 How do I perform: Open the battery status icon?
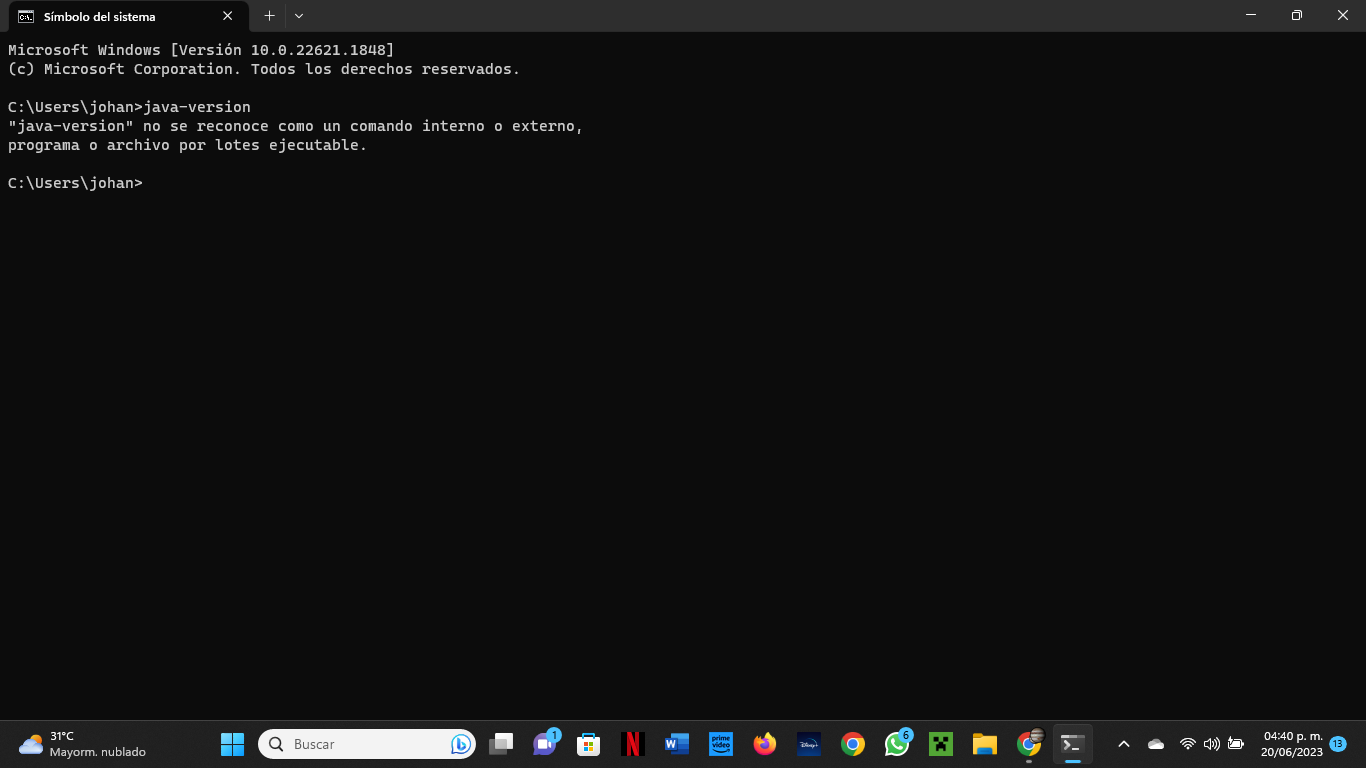coord(1236,744)
